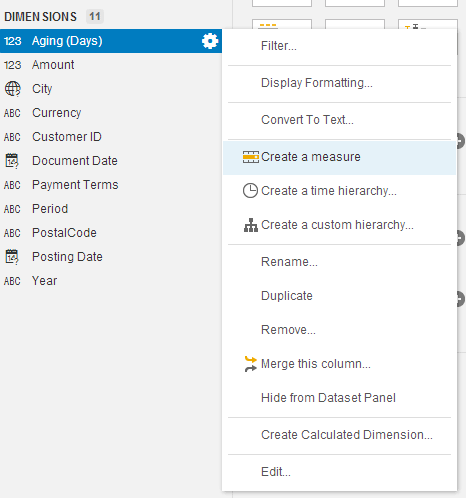Click the calendar icon for Posting Date
466x498 pixels.
(x=12, y=257)
